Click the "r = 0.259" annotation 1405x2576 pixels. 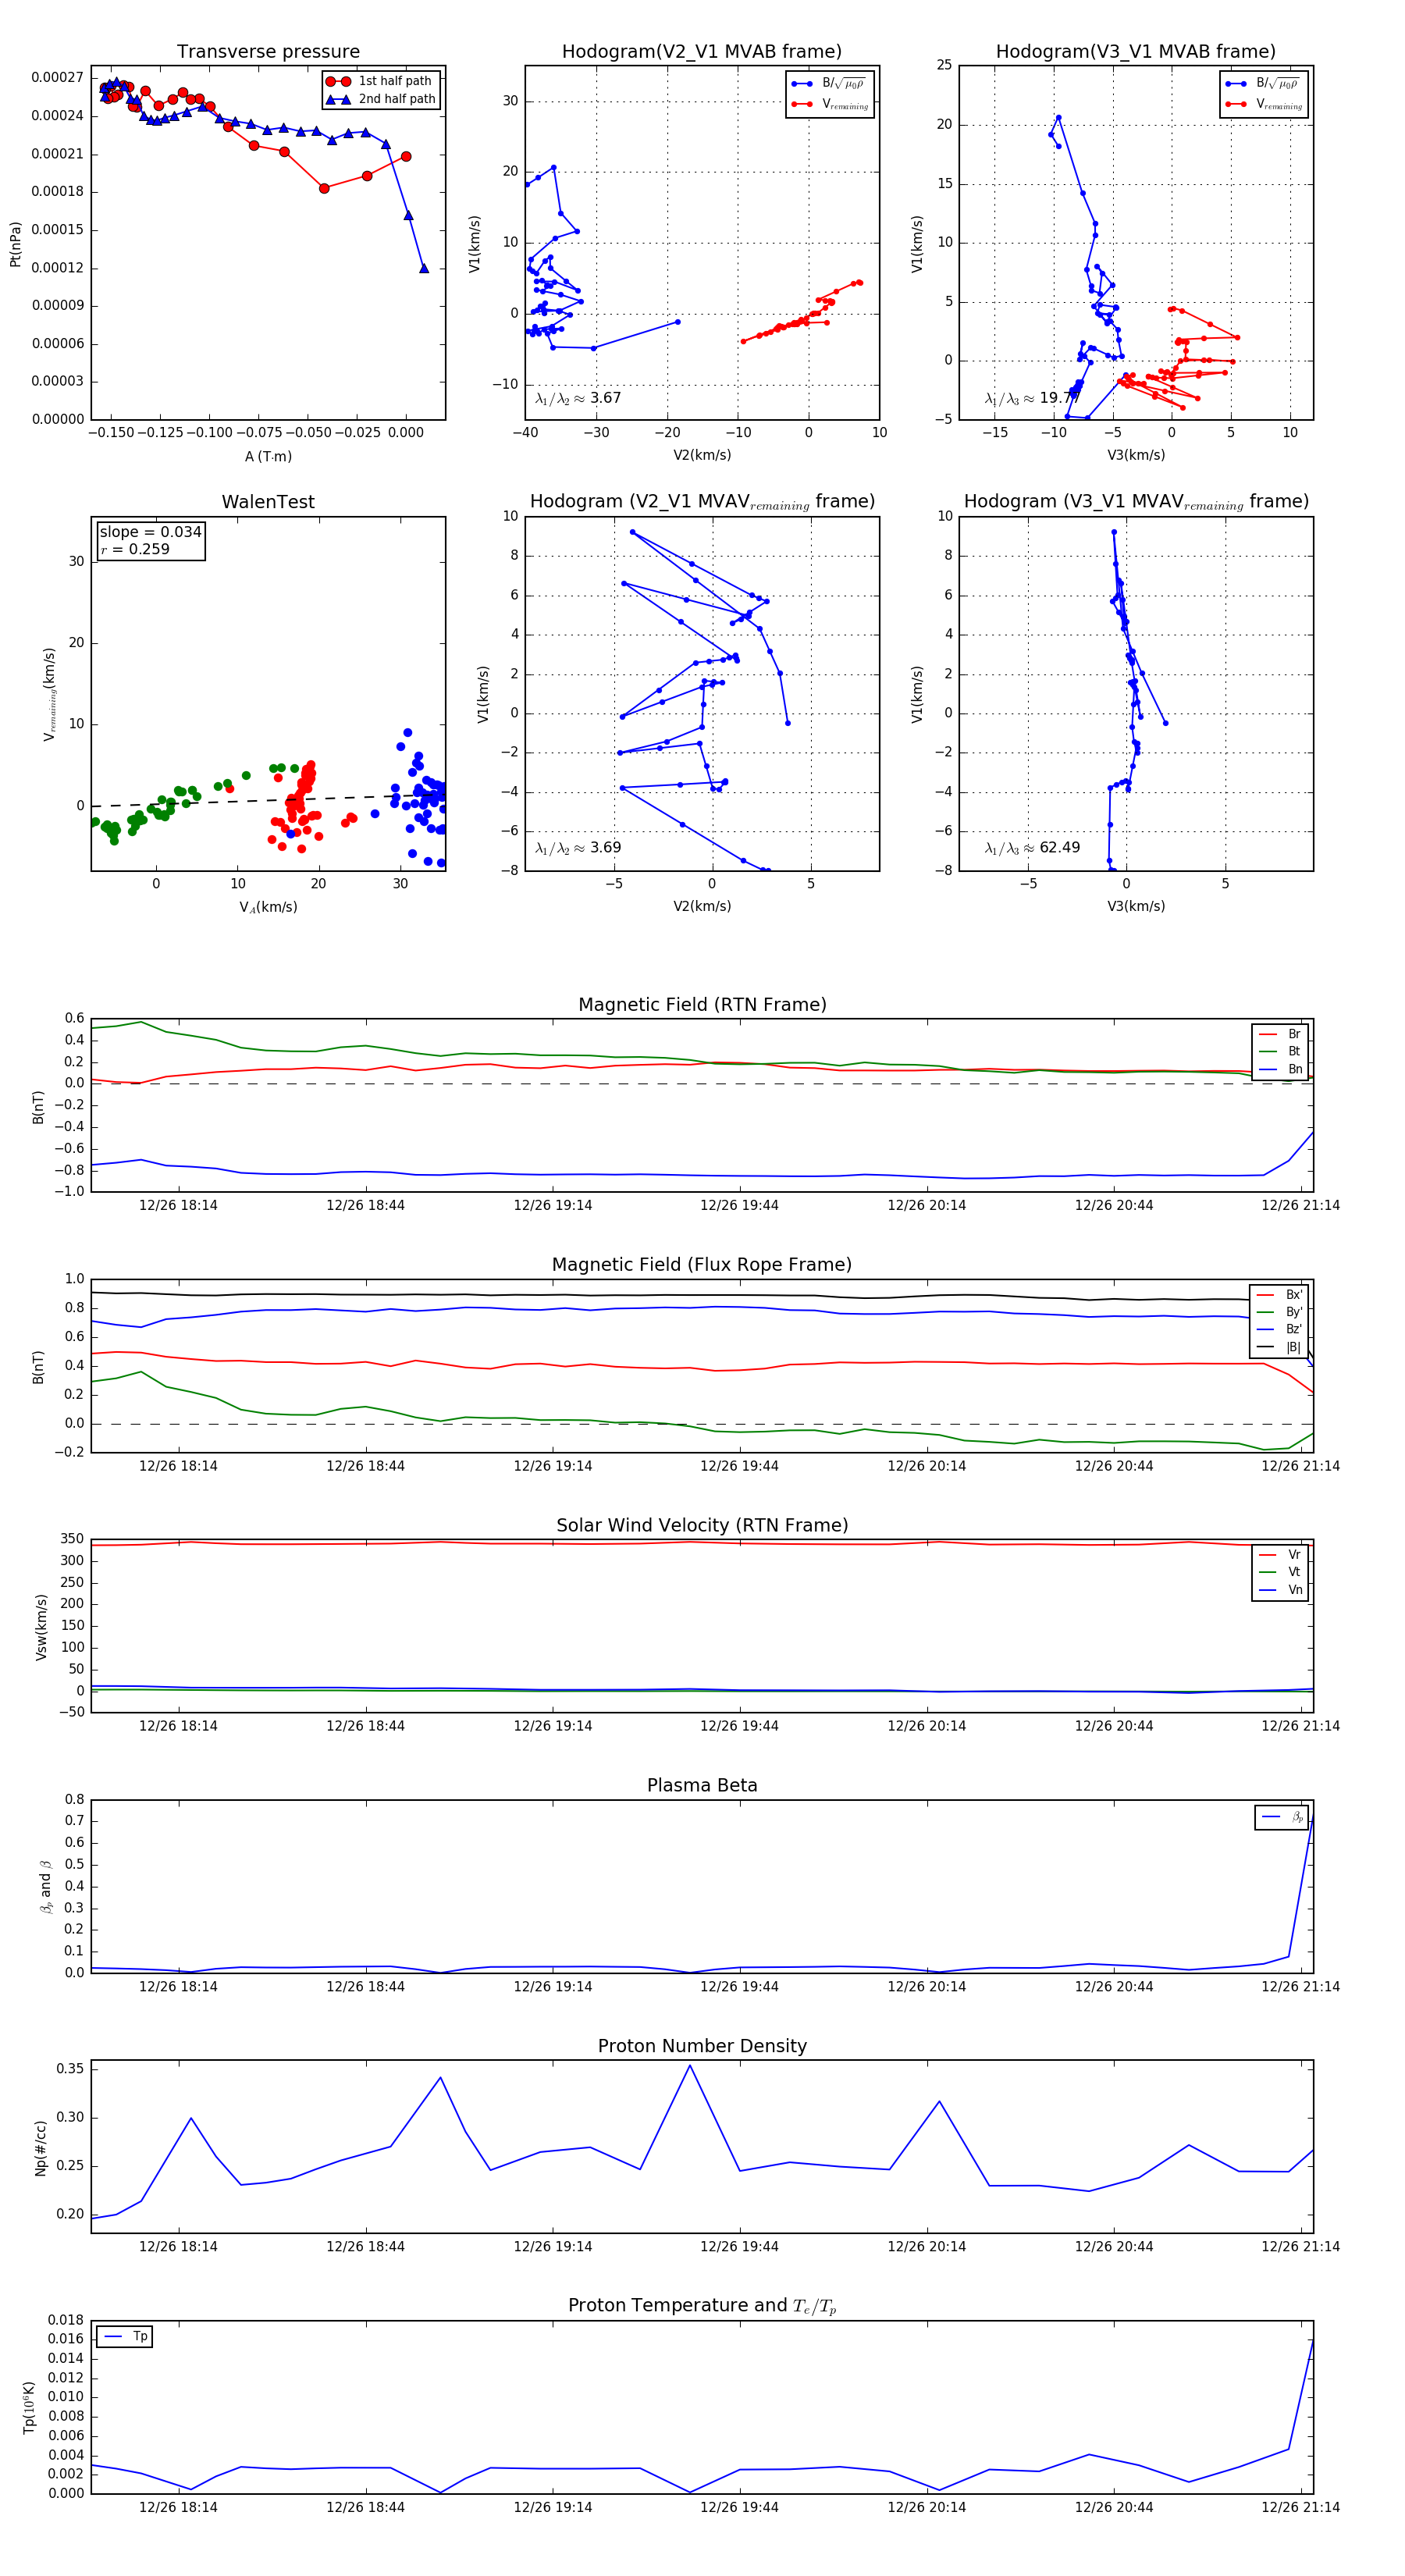[134, 549]
